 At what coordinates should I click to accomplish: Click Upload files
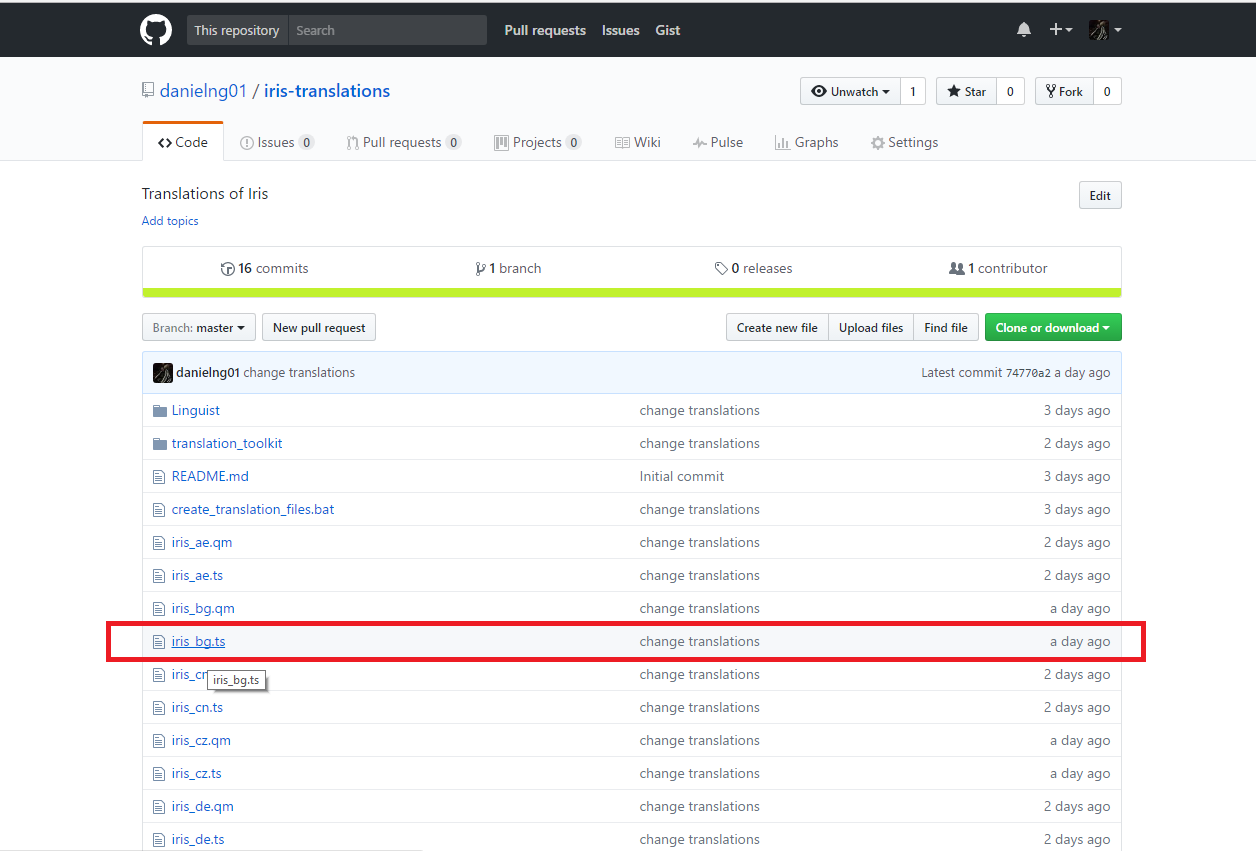871,327
